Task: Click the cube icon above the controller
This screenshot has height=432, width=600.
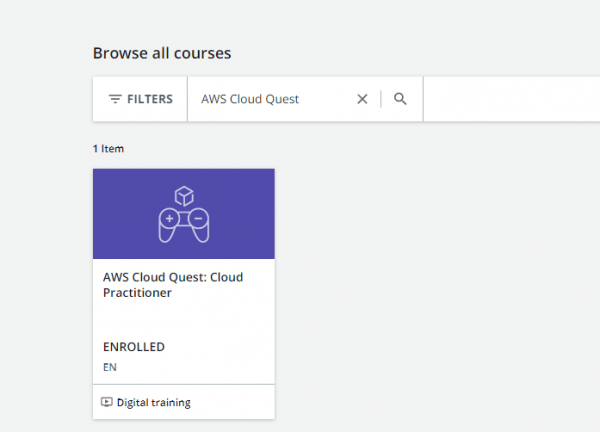Action: (183, 195)
